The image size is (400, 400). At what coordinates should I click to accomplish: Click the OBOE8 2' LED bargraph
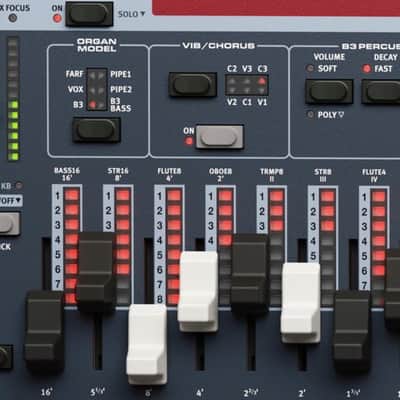[x=225, y=246]
